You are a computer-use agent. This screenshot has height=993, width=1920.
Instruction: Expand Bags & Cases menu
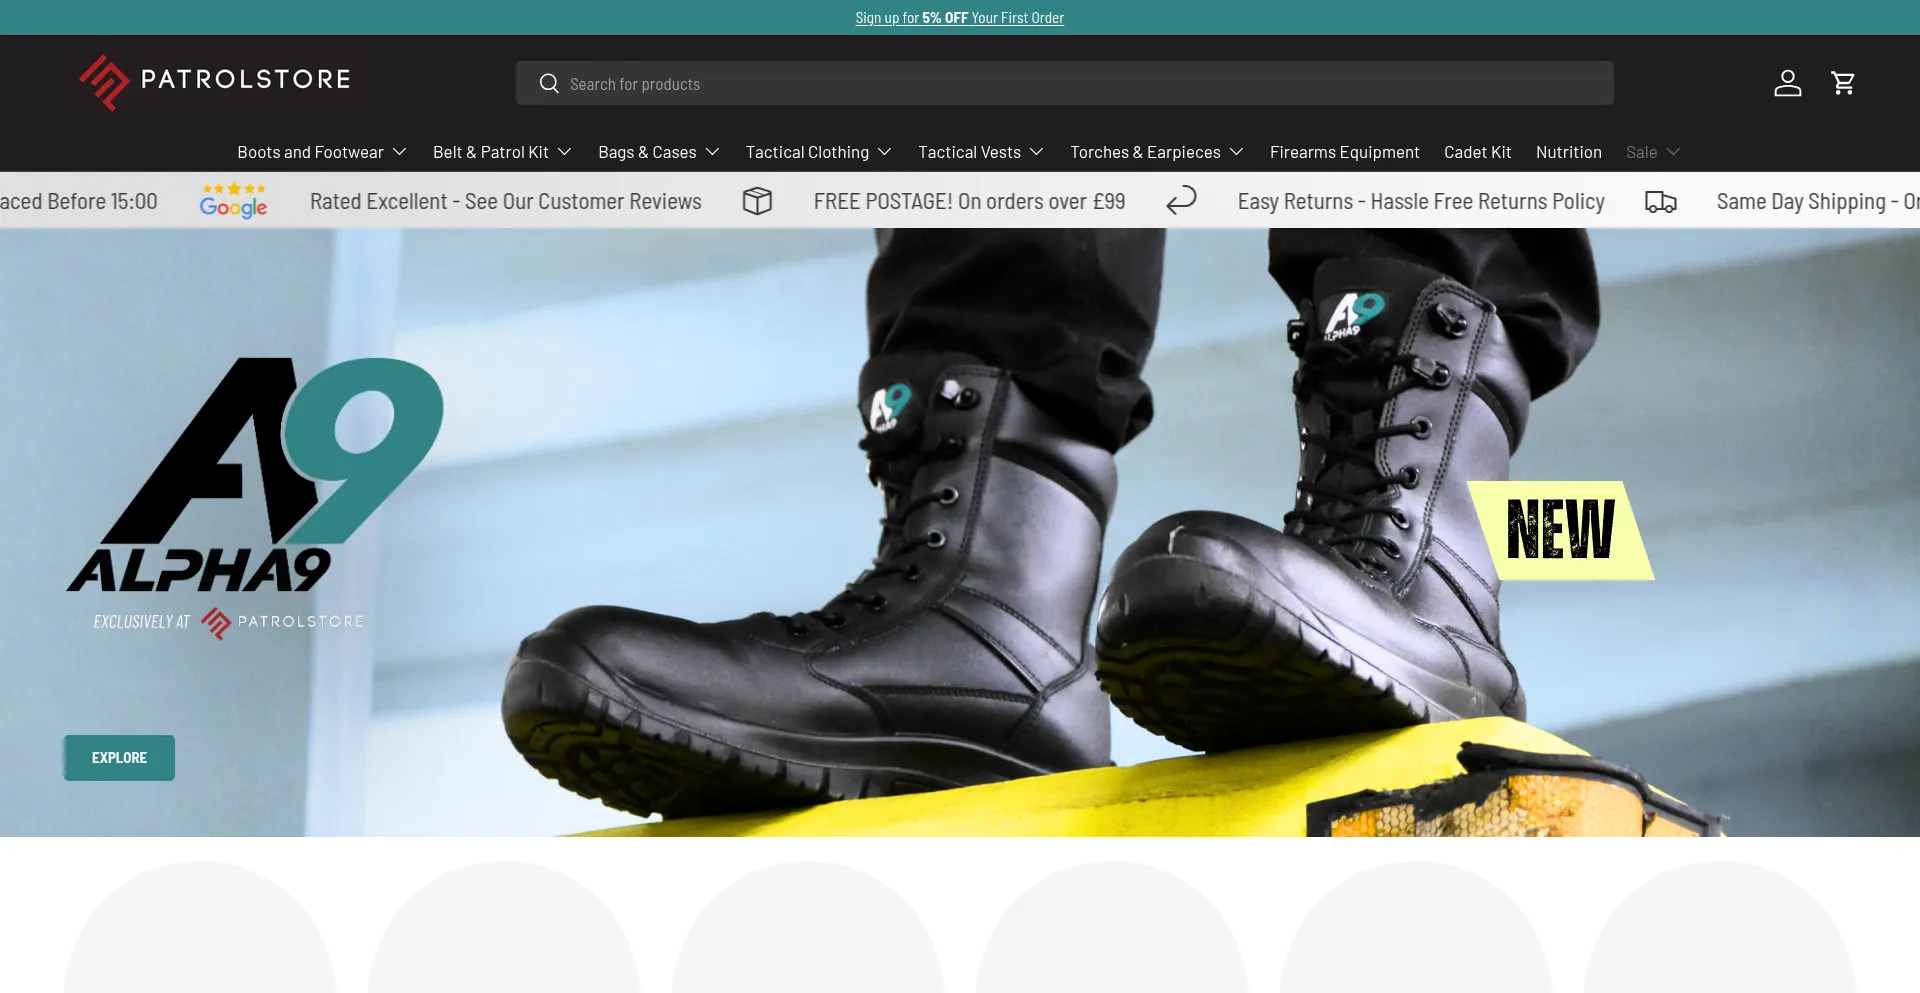(658, 152)
